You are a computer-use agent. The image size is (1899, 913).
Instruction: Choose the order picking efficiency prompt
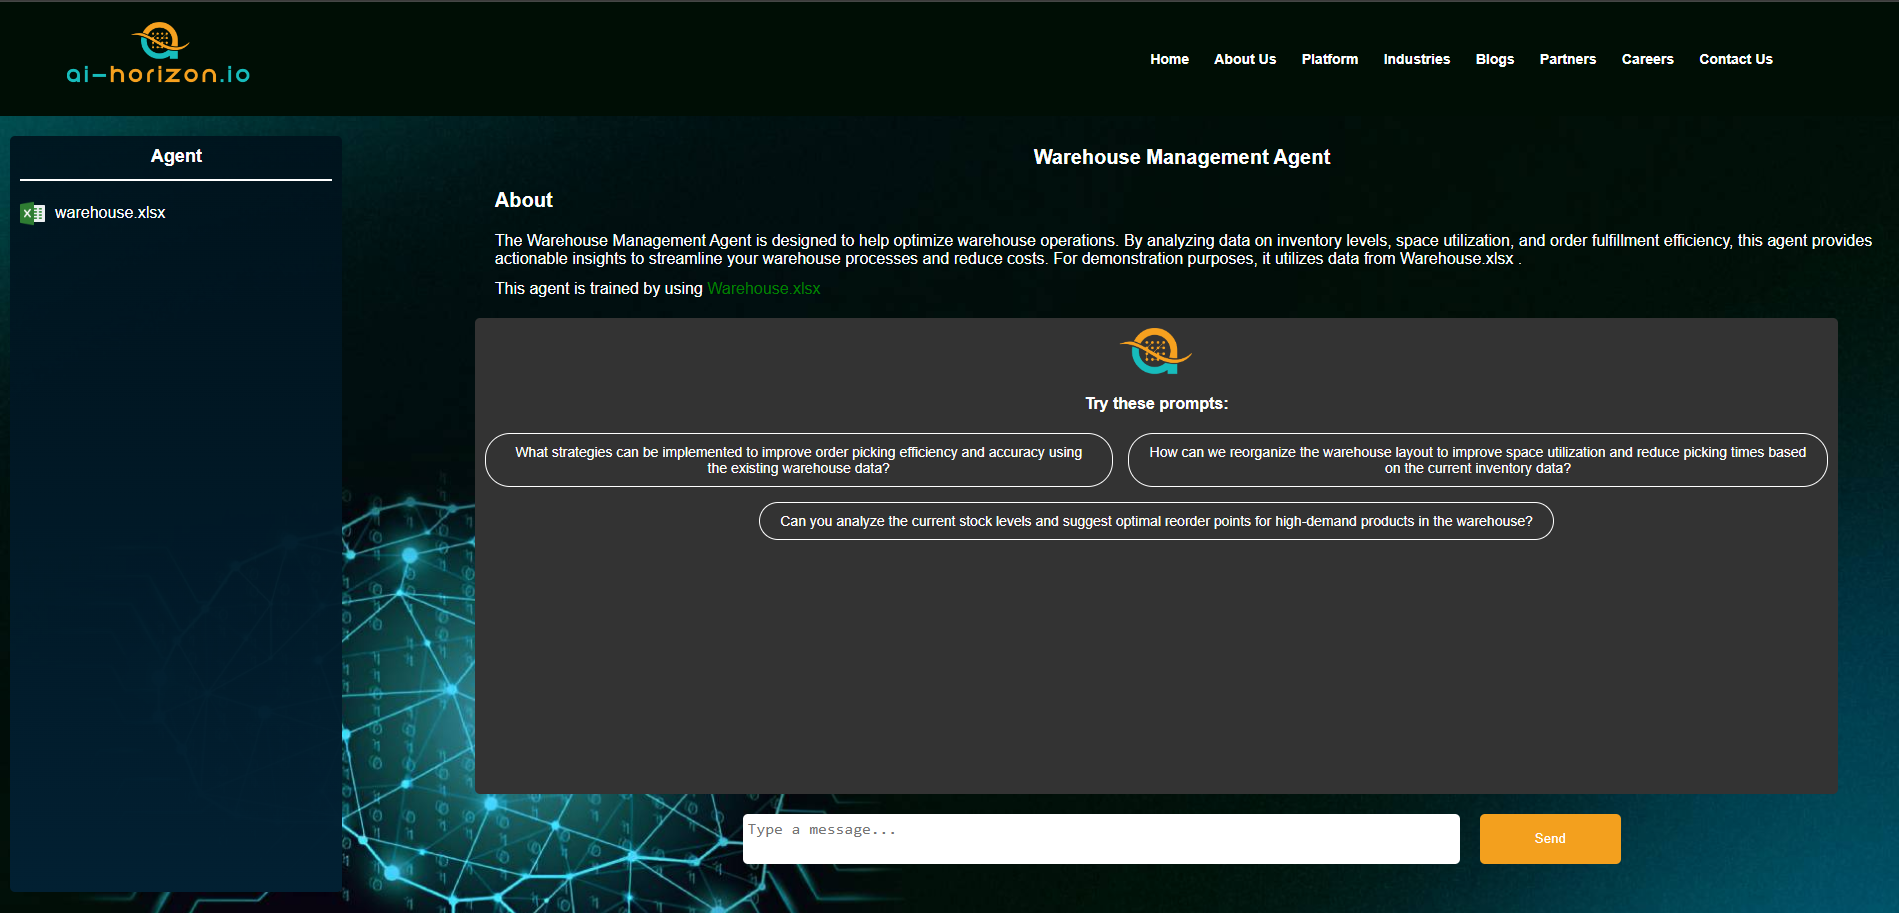pyautogui.click(x=798, y=460)
